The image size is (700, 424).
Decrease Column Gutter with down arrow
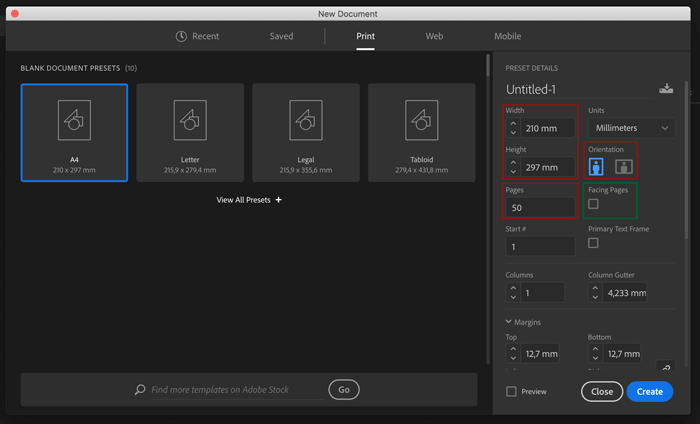pos(595,298)
